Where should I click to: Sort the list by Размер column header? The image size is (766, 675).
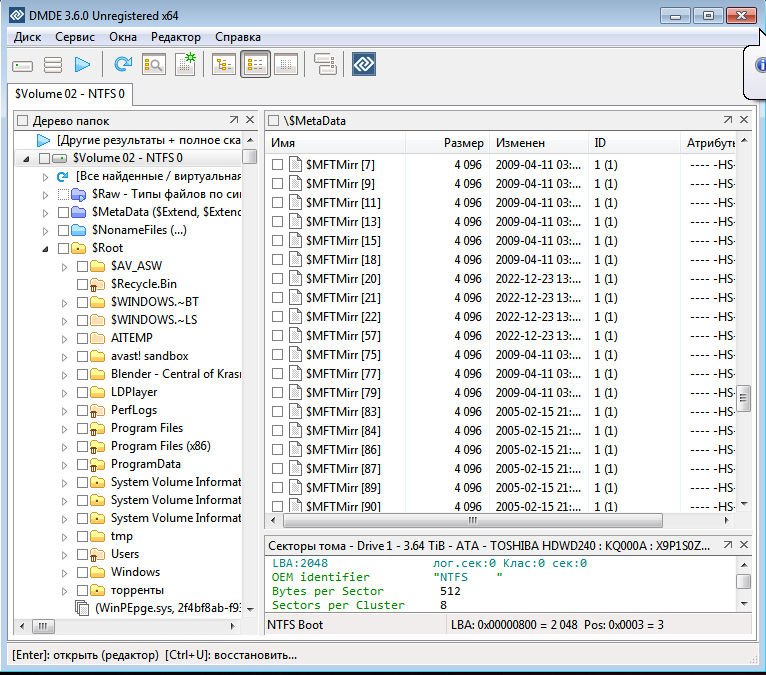(x=463, y=144)
